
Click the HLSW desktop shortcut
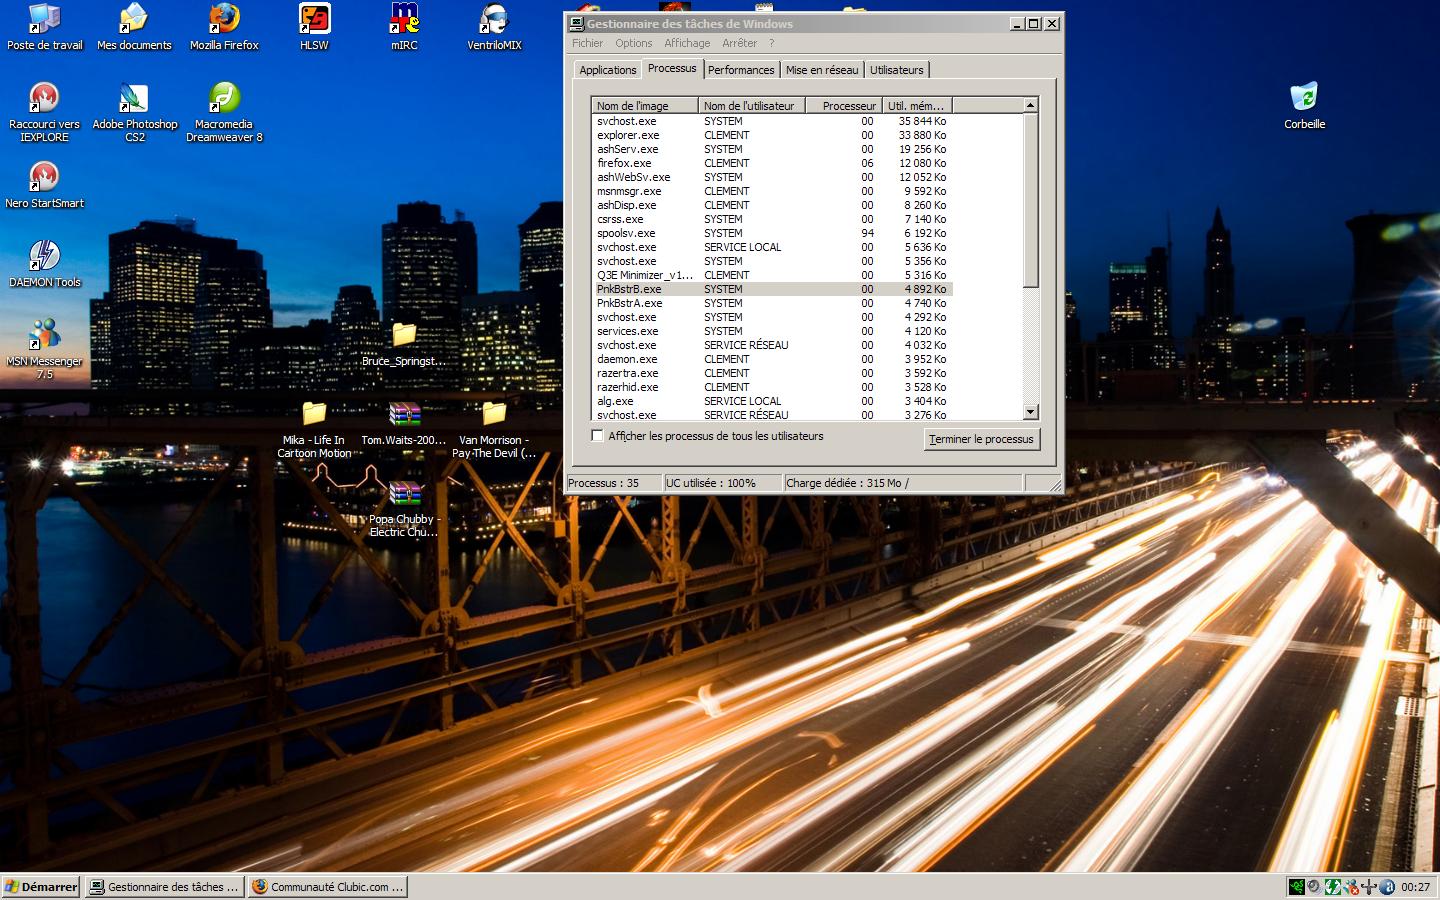pos(314,20)
